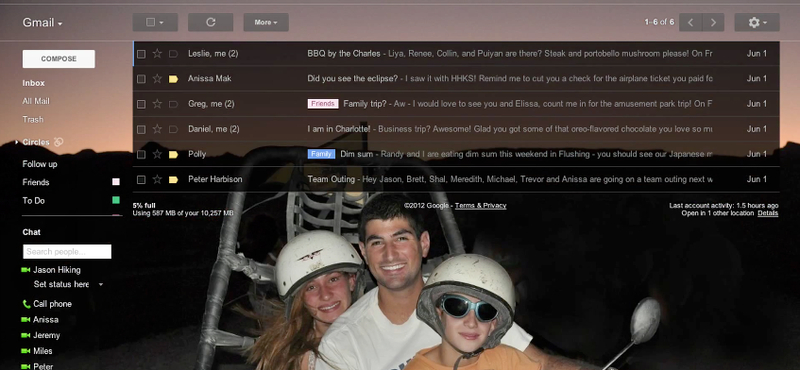Select the Greg email checkbox
Viewport: 800px width, 370px height.
click(x=141, y=104)
